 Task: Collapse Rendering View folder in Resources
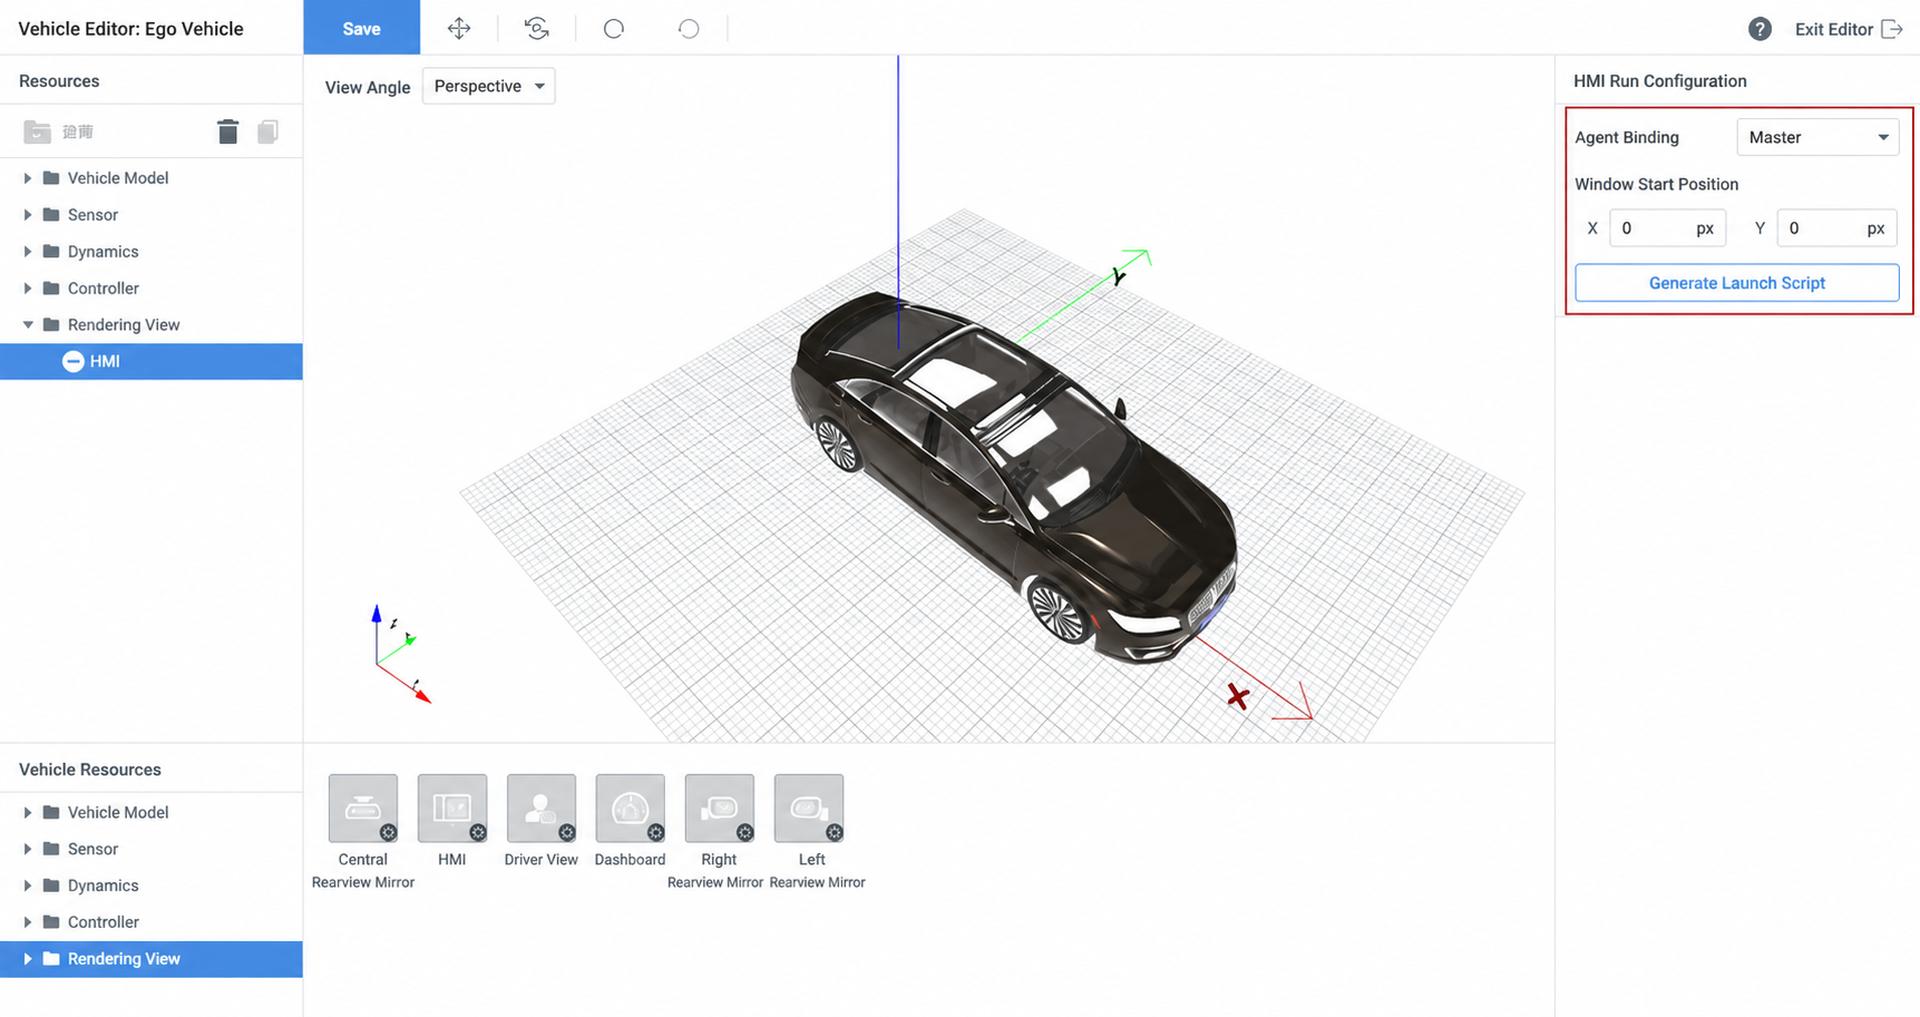[x=28, y=325]
